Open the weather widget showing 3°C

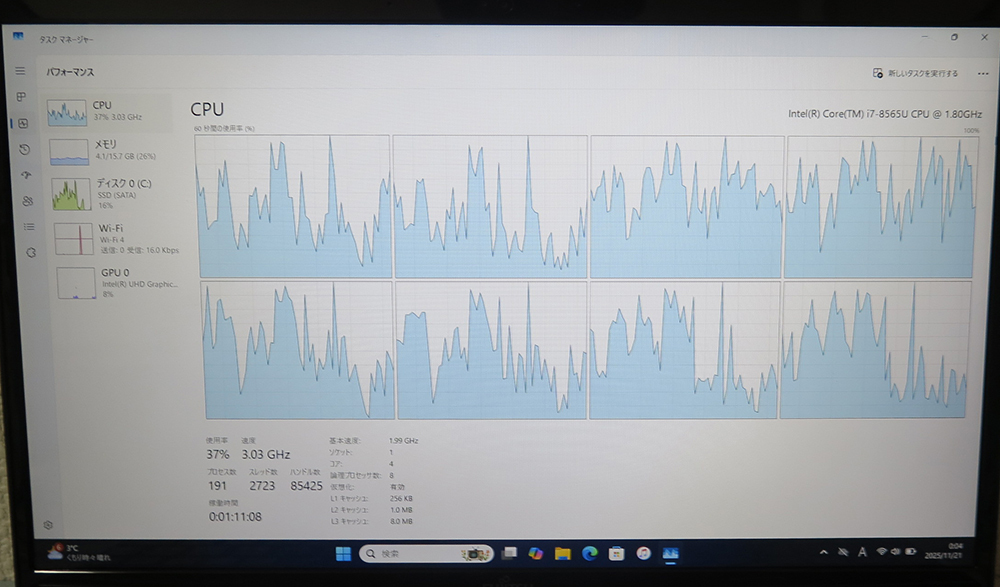pyautogui.click(x=80, y=553)
